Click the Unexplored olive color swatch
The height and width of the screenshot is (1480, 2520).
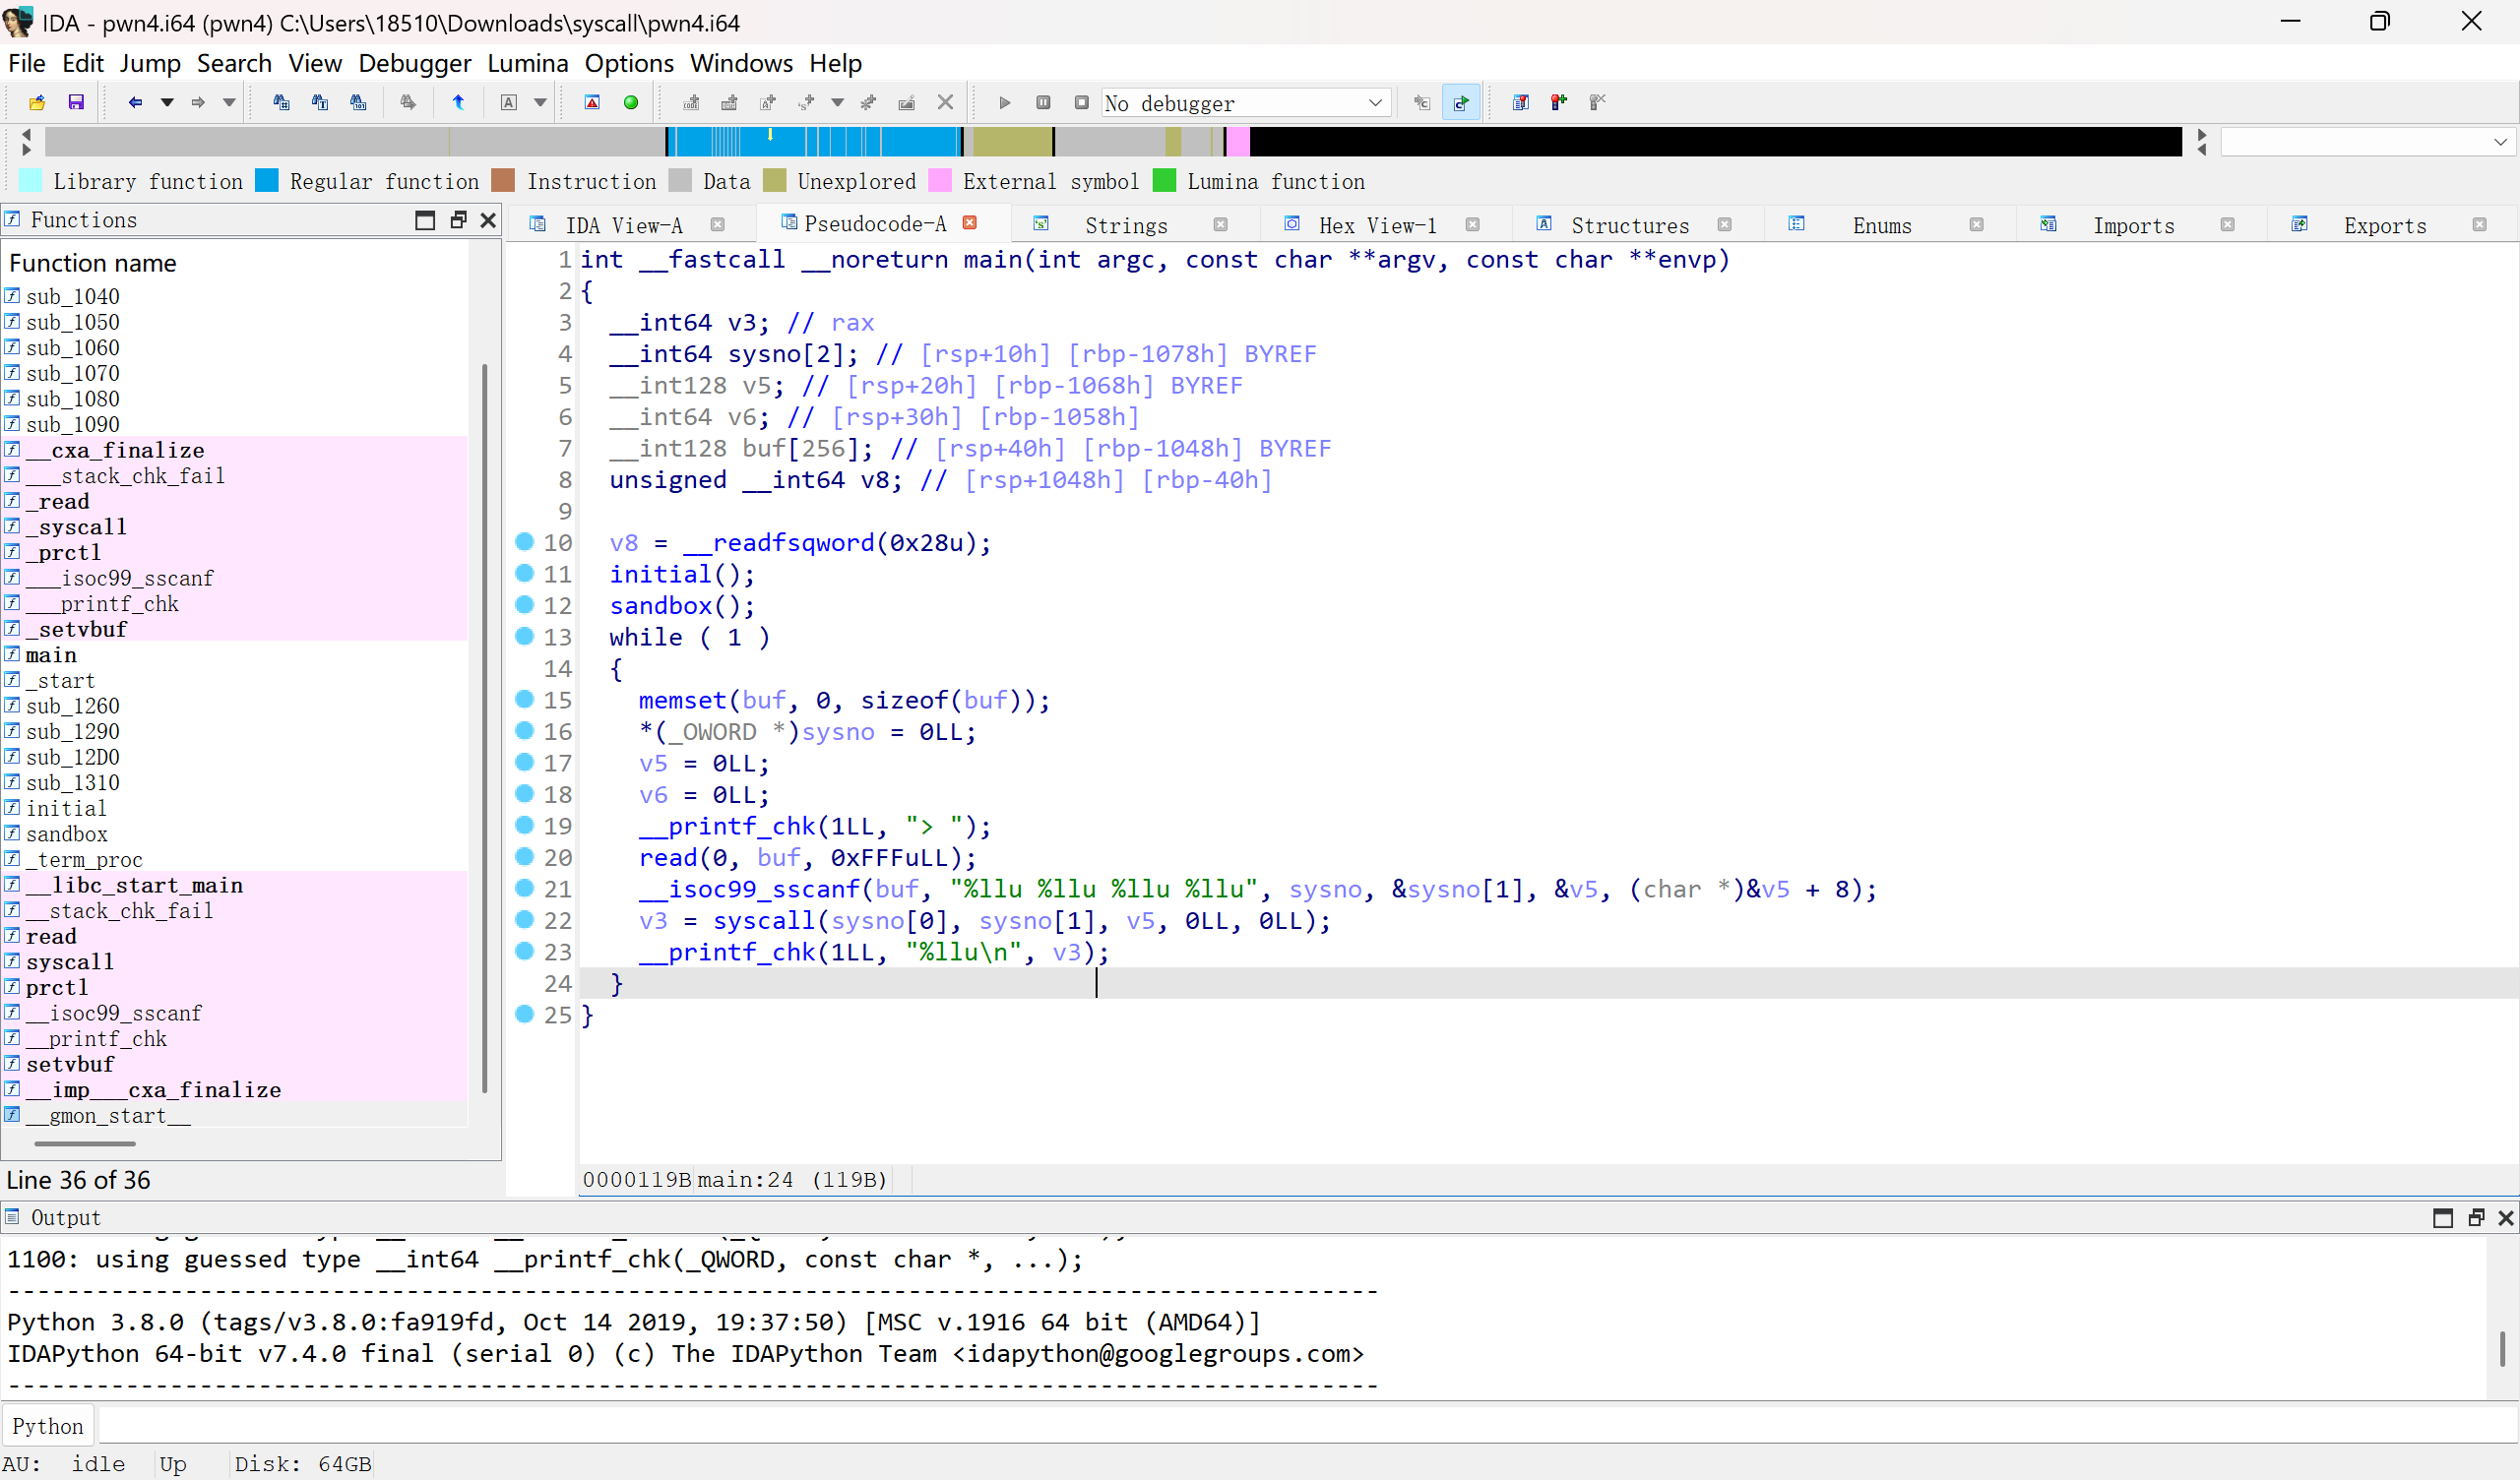tap(774, 180)
